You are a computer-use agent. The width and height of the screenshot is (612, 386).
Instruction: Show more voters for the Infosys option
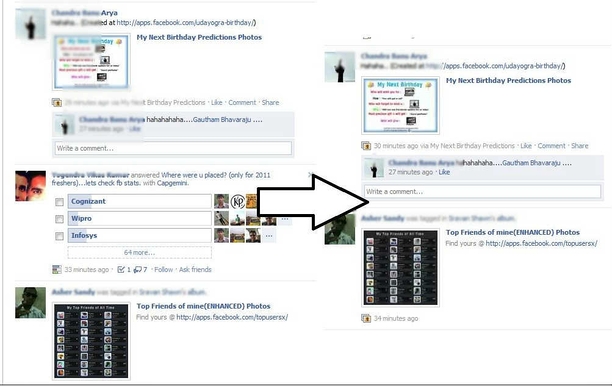tap(269, 236)
